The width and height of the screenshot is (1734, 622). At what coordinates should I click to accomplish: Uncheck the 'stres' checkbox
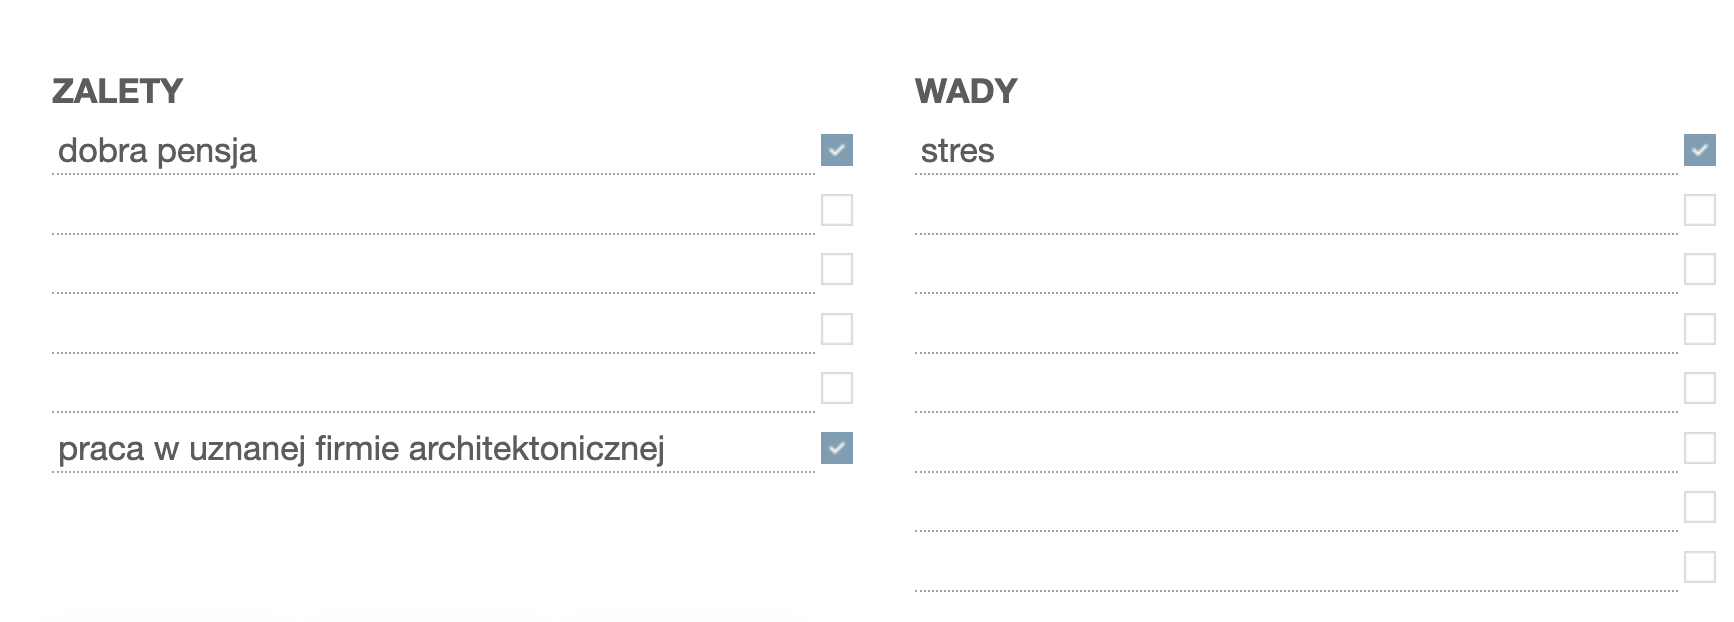(x=1700, y=150)
